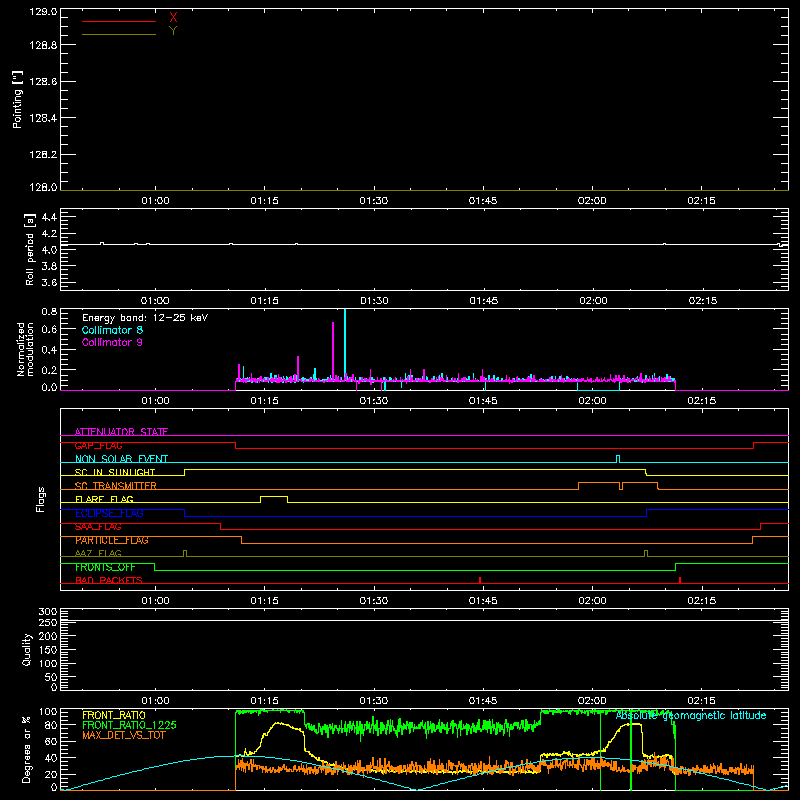Click the 4.4 value on Roll period axis

[x=49, y=217]
